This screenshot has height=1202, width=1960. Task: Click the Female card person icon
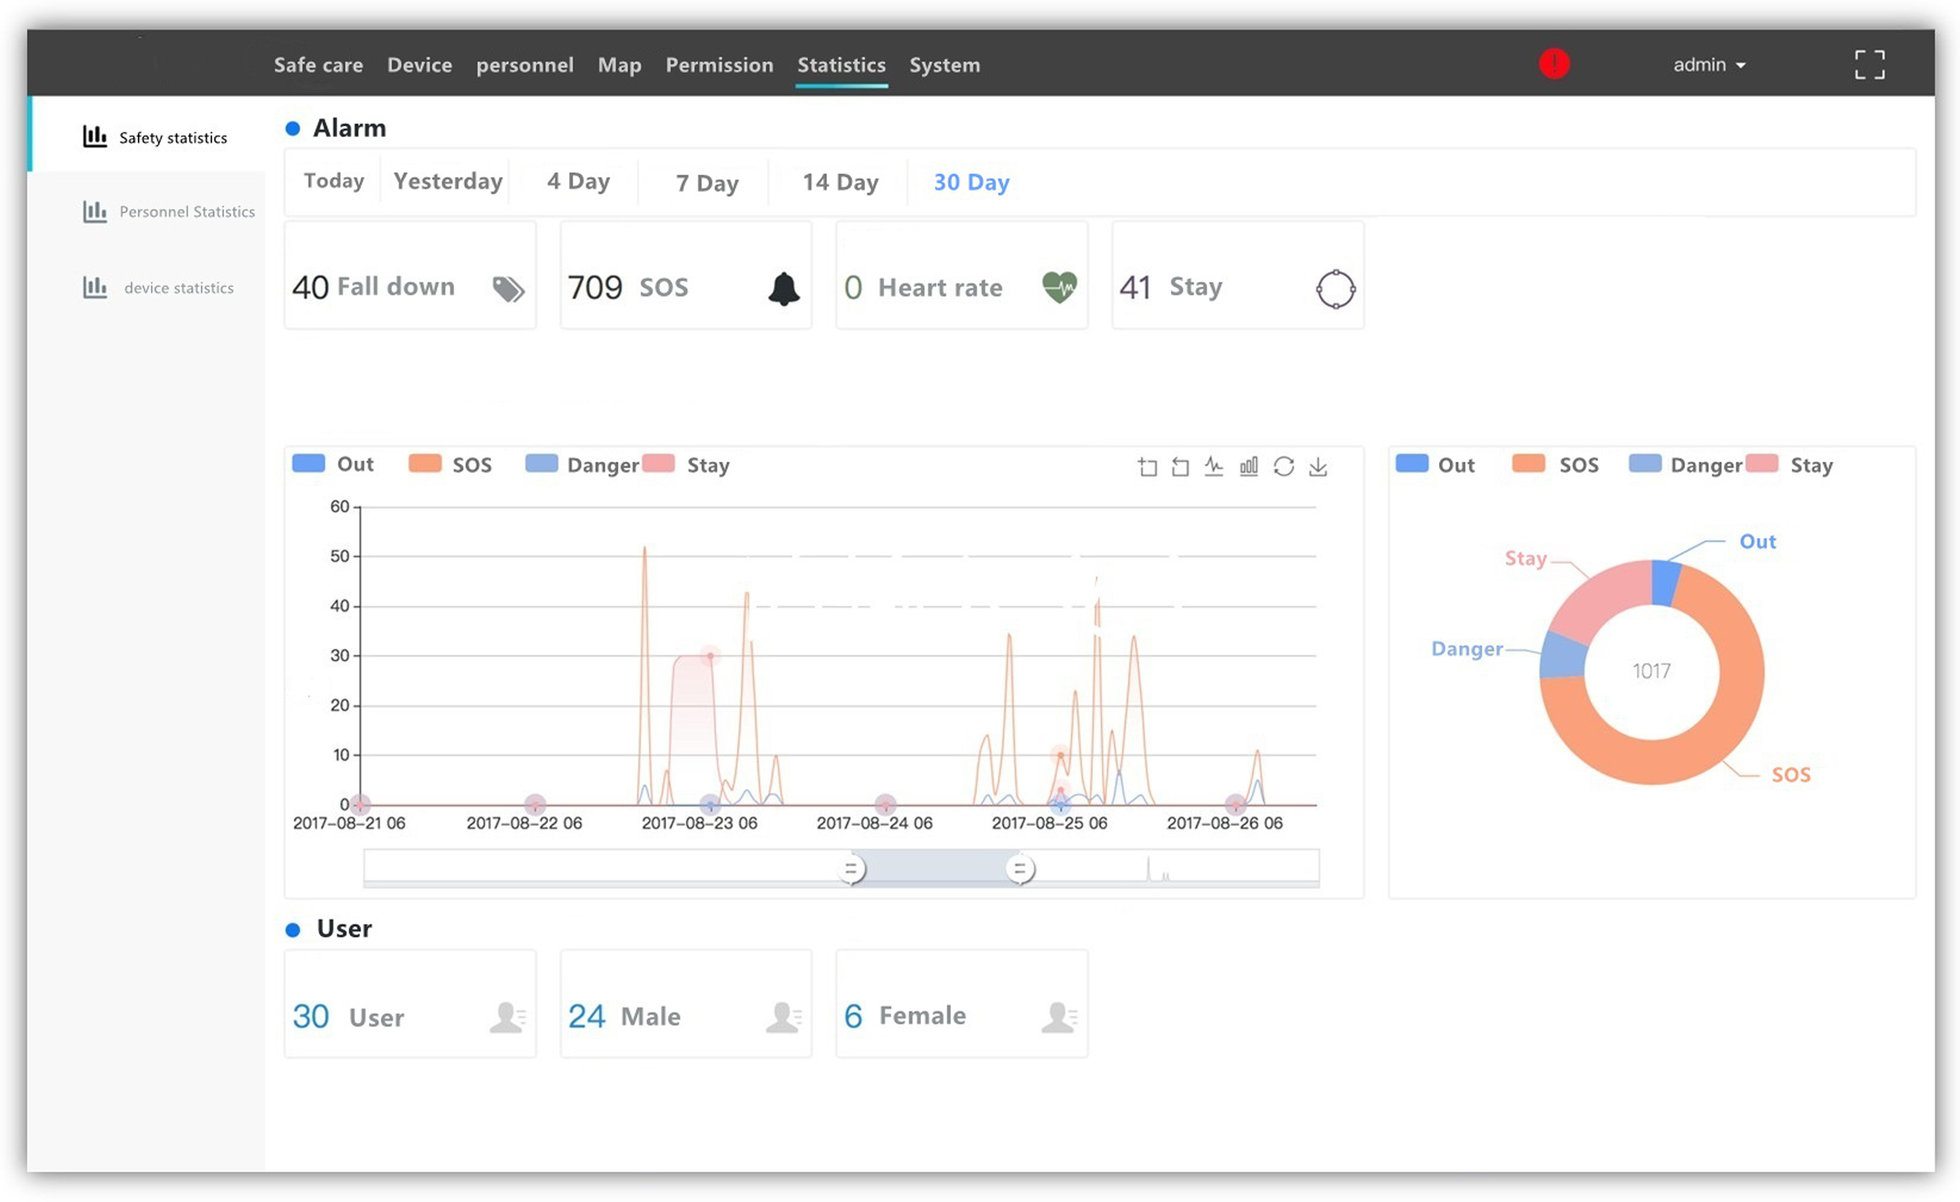coord(1060,1017)
